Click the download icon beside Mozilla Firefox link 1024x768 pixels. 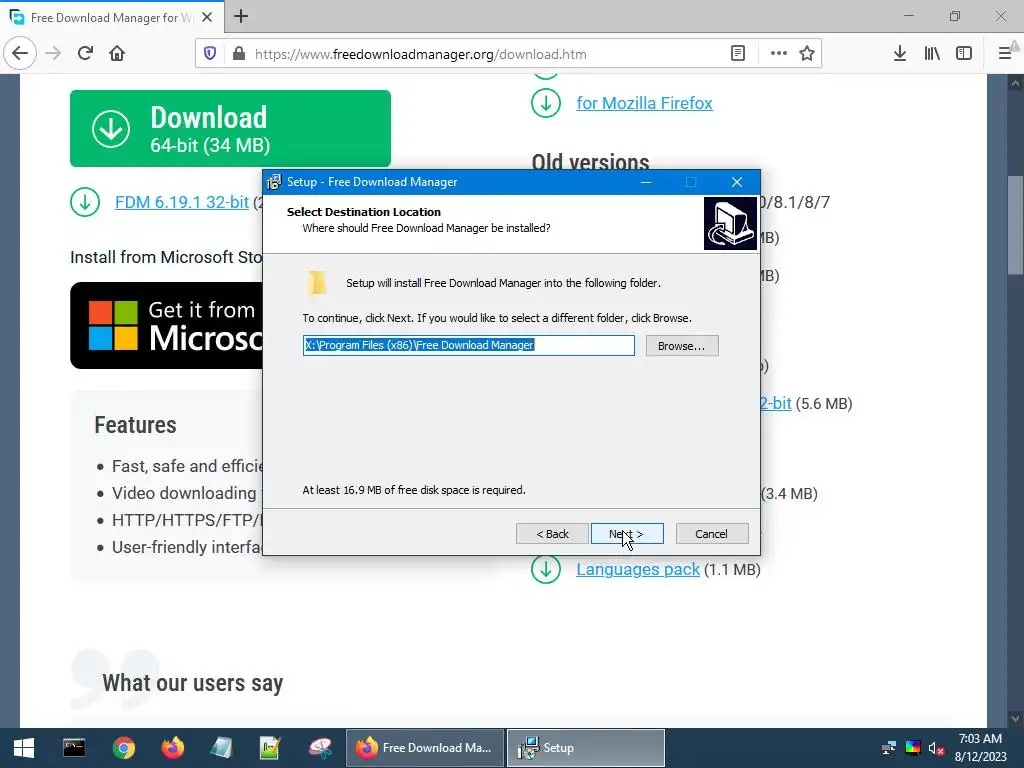point(546,103)
